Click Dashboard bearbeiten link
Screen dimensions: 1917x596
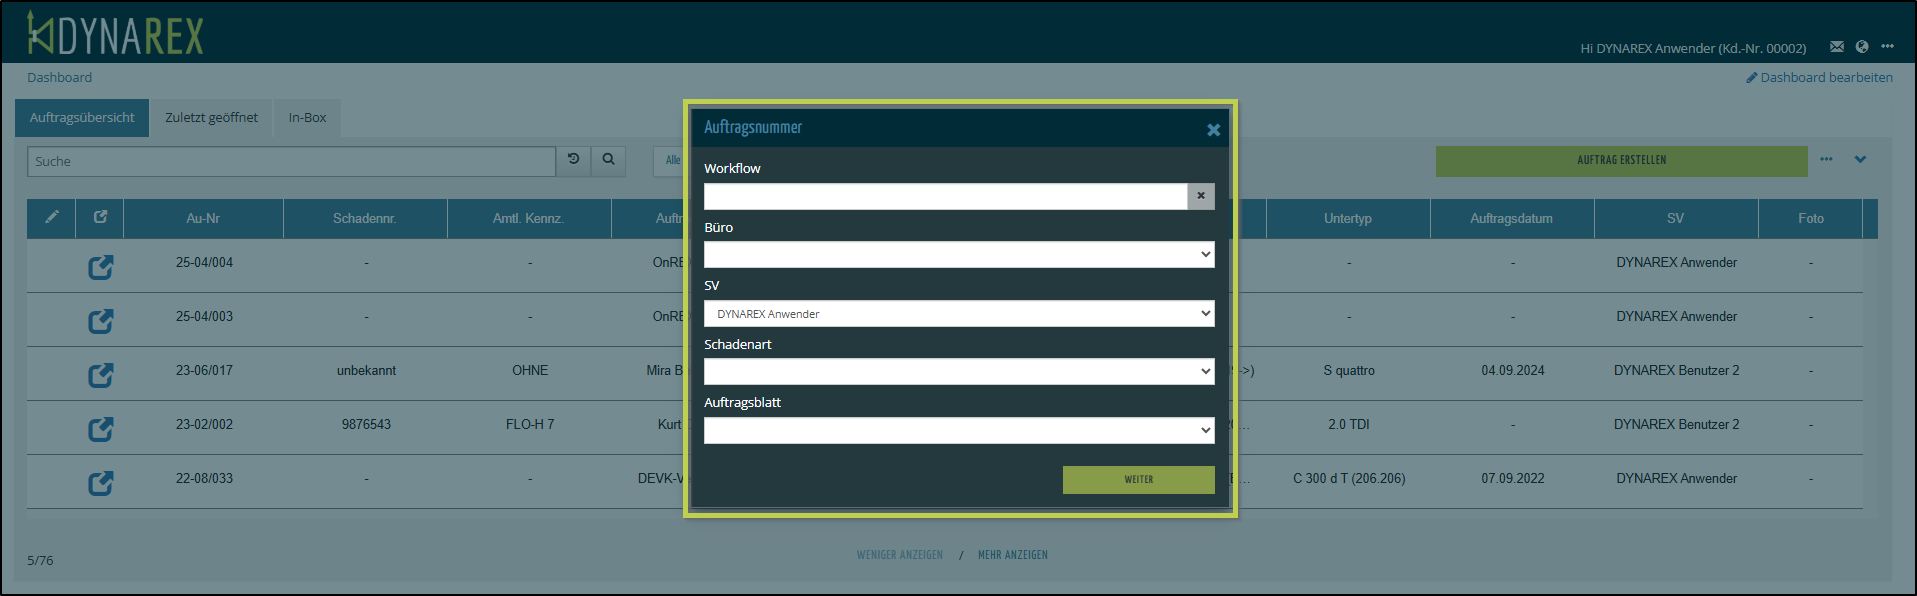[1819, 78]
